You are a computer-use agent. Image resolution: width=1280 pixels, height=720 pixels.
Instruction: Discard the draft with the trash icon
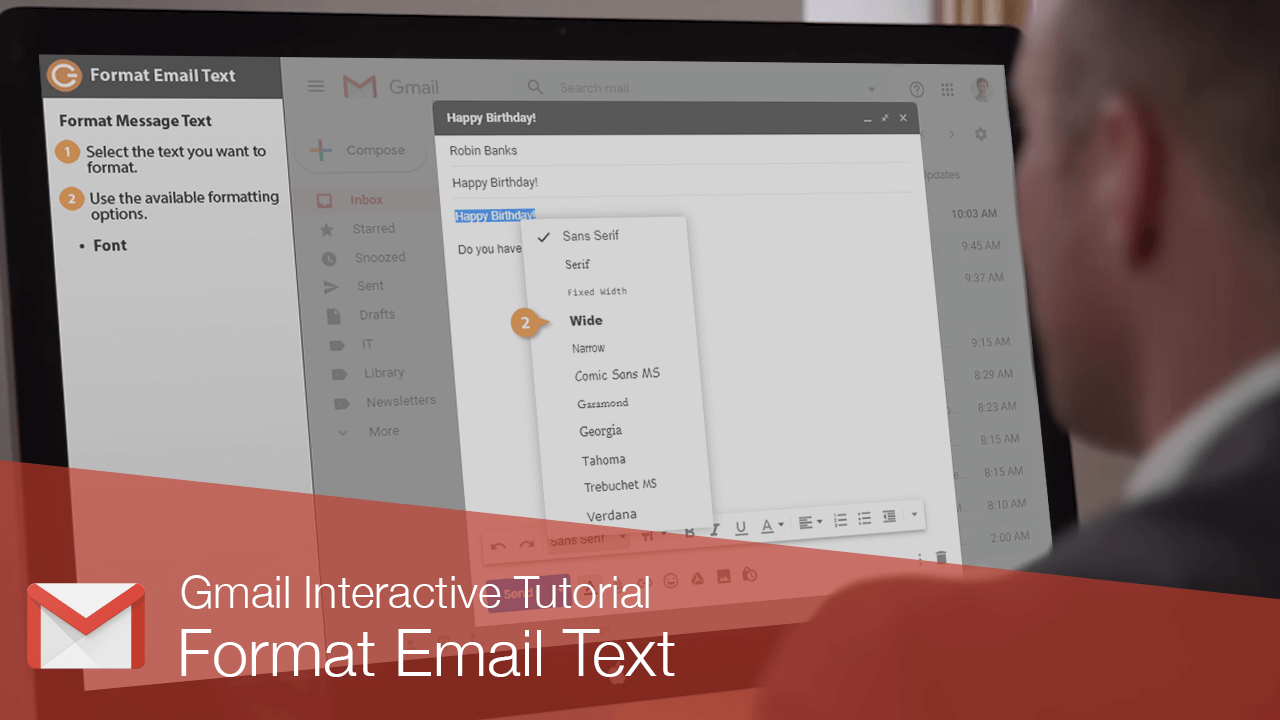click(x=941, y=557)
